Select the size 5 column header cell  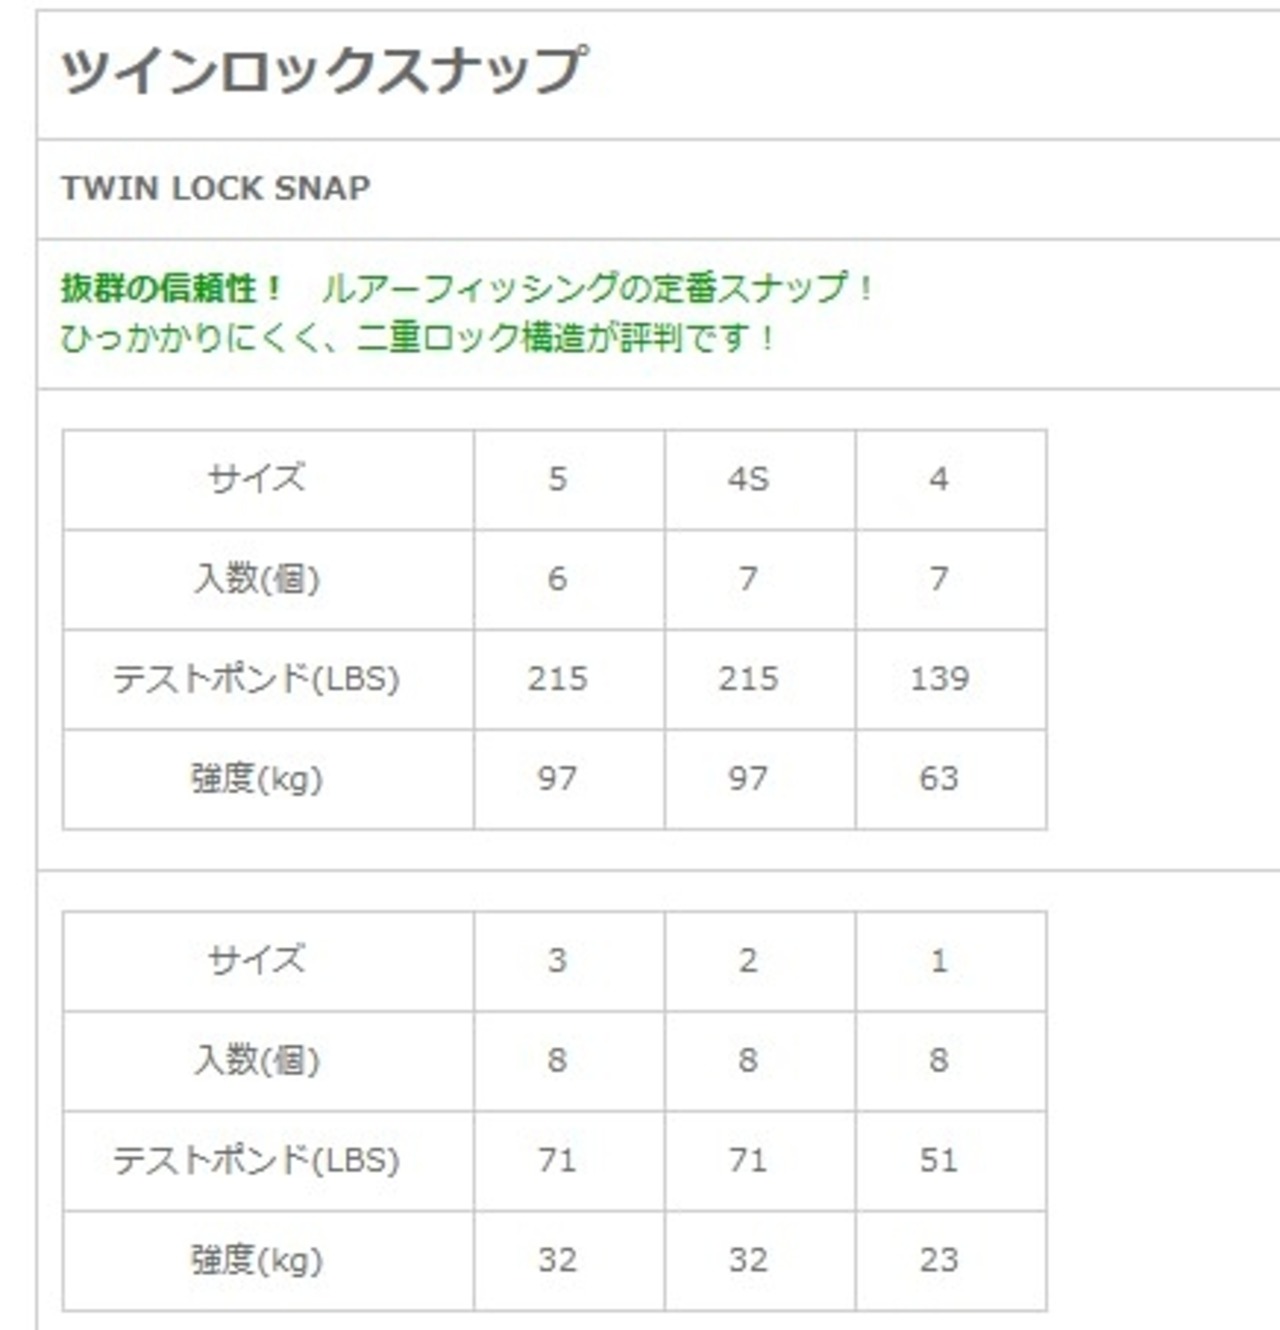tap(557, 479)
